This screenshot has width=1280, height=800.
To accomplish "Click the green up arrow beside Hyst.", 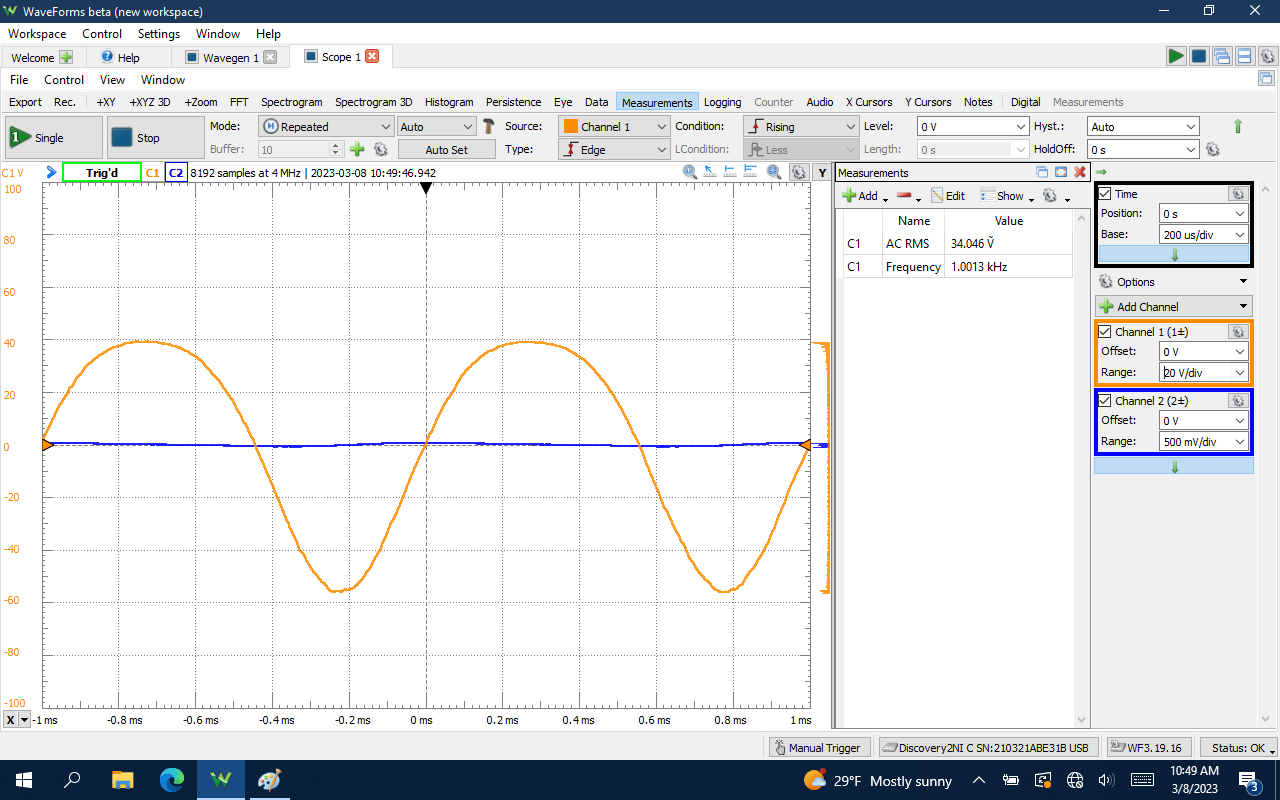I will click(1238, 126).
